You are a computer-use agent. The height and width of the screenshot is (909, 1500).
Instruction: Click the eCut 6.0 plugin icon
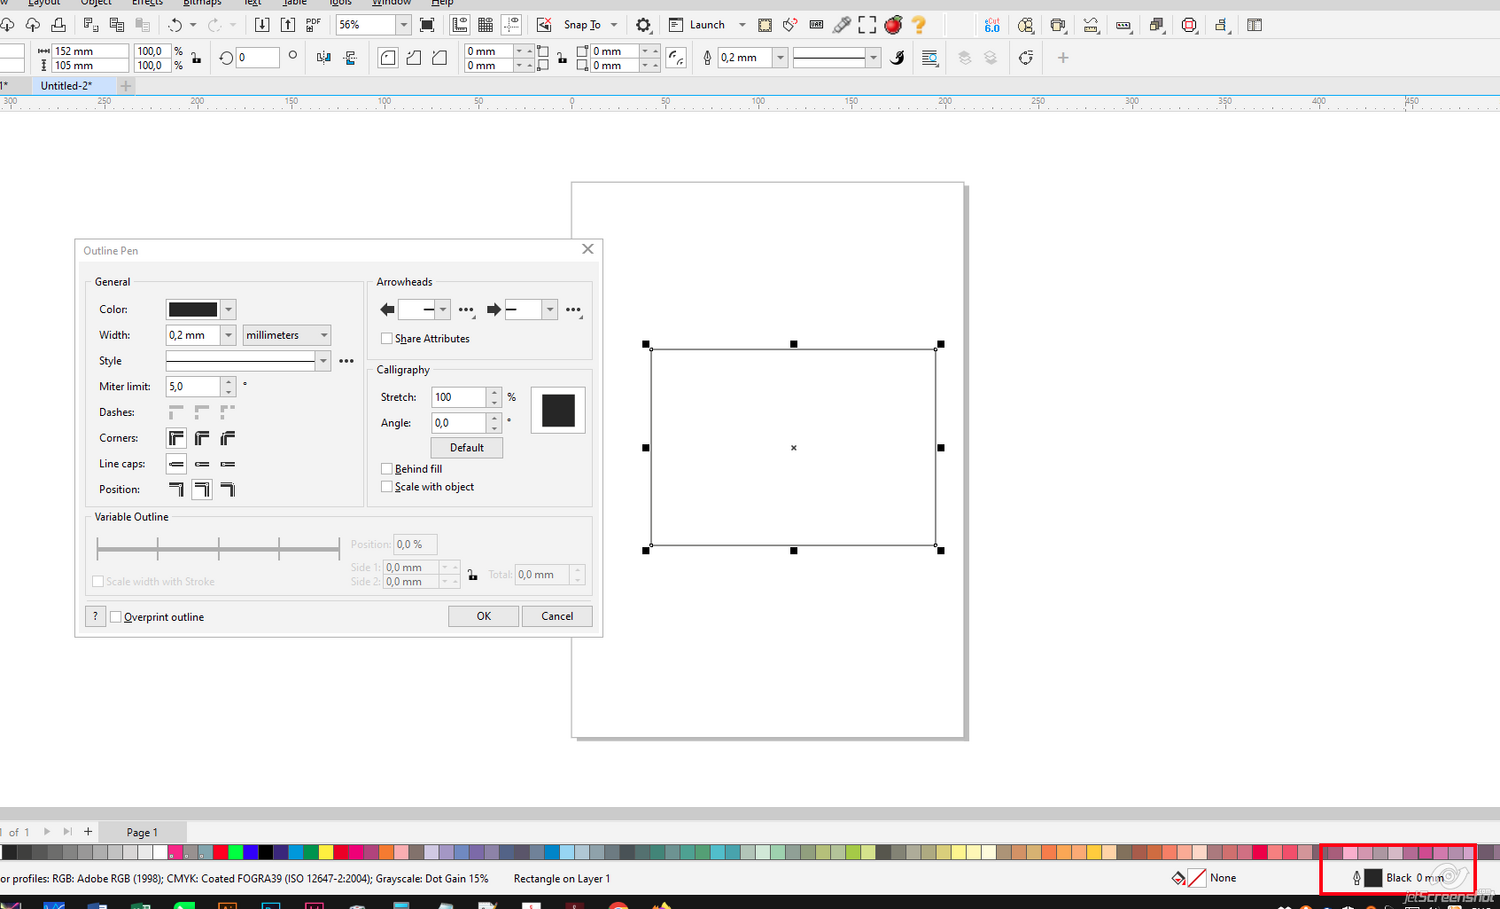click(x=991, y=25)
